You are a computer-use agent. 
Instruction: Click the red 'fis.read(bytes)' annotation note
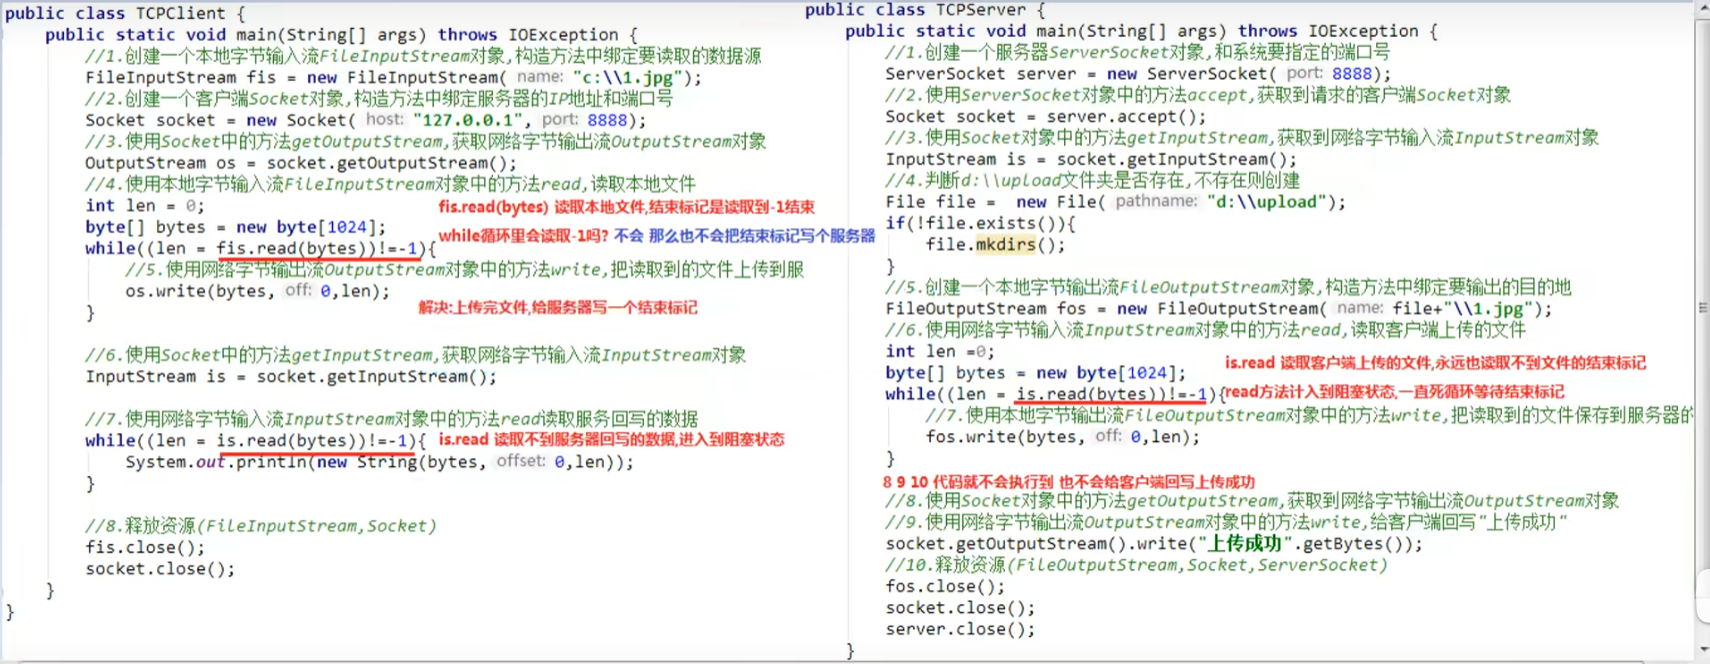tap(626, 207)
